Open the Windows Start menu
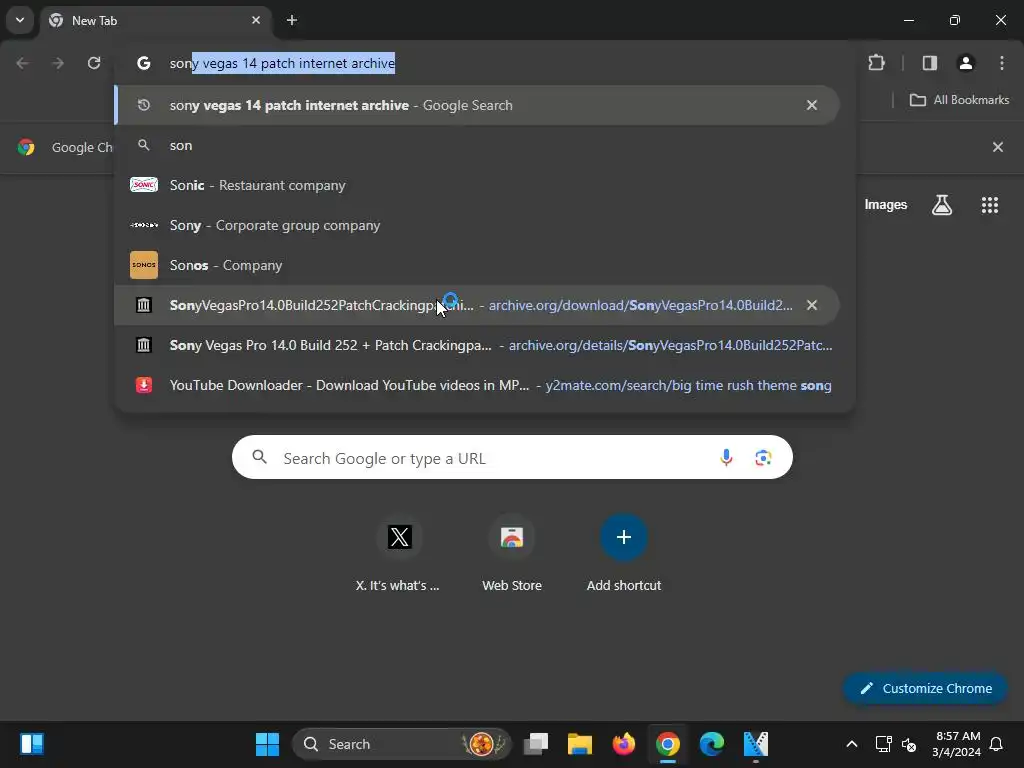This screenshot has width=1024, height=768. point(267,744)
